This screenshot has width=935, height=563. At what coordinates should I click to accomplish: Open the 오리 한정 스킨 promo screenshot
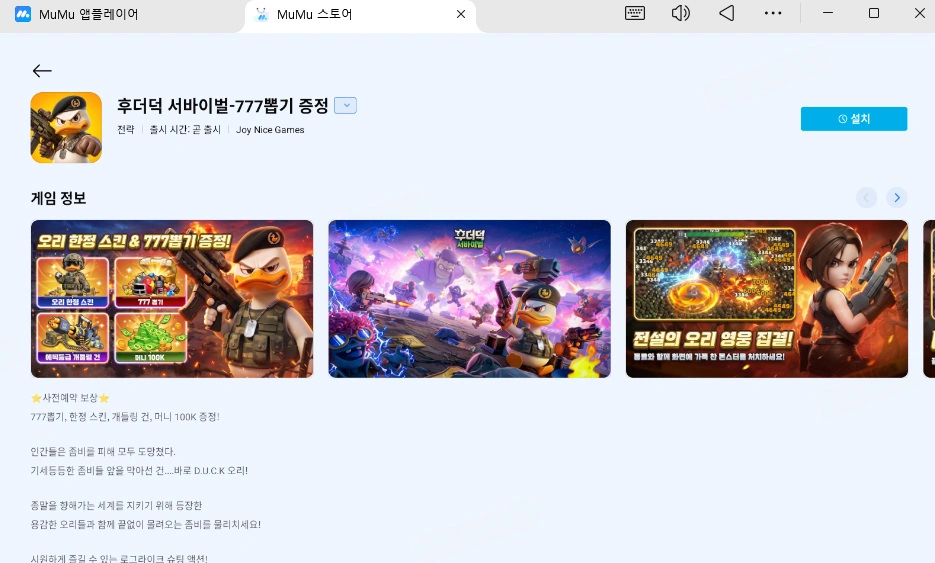point(172,299)
